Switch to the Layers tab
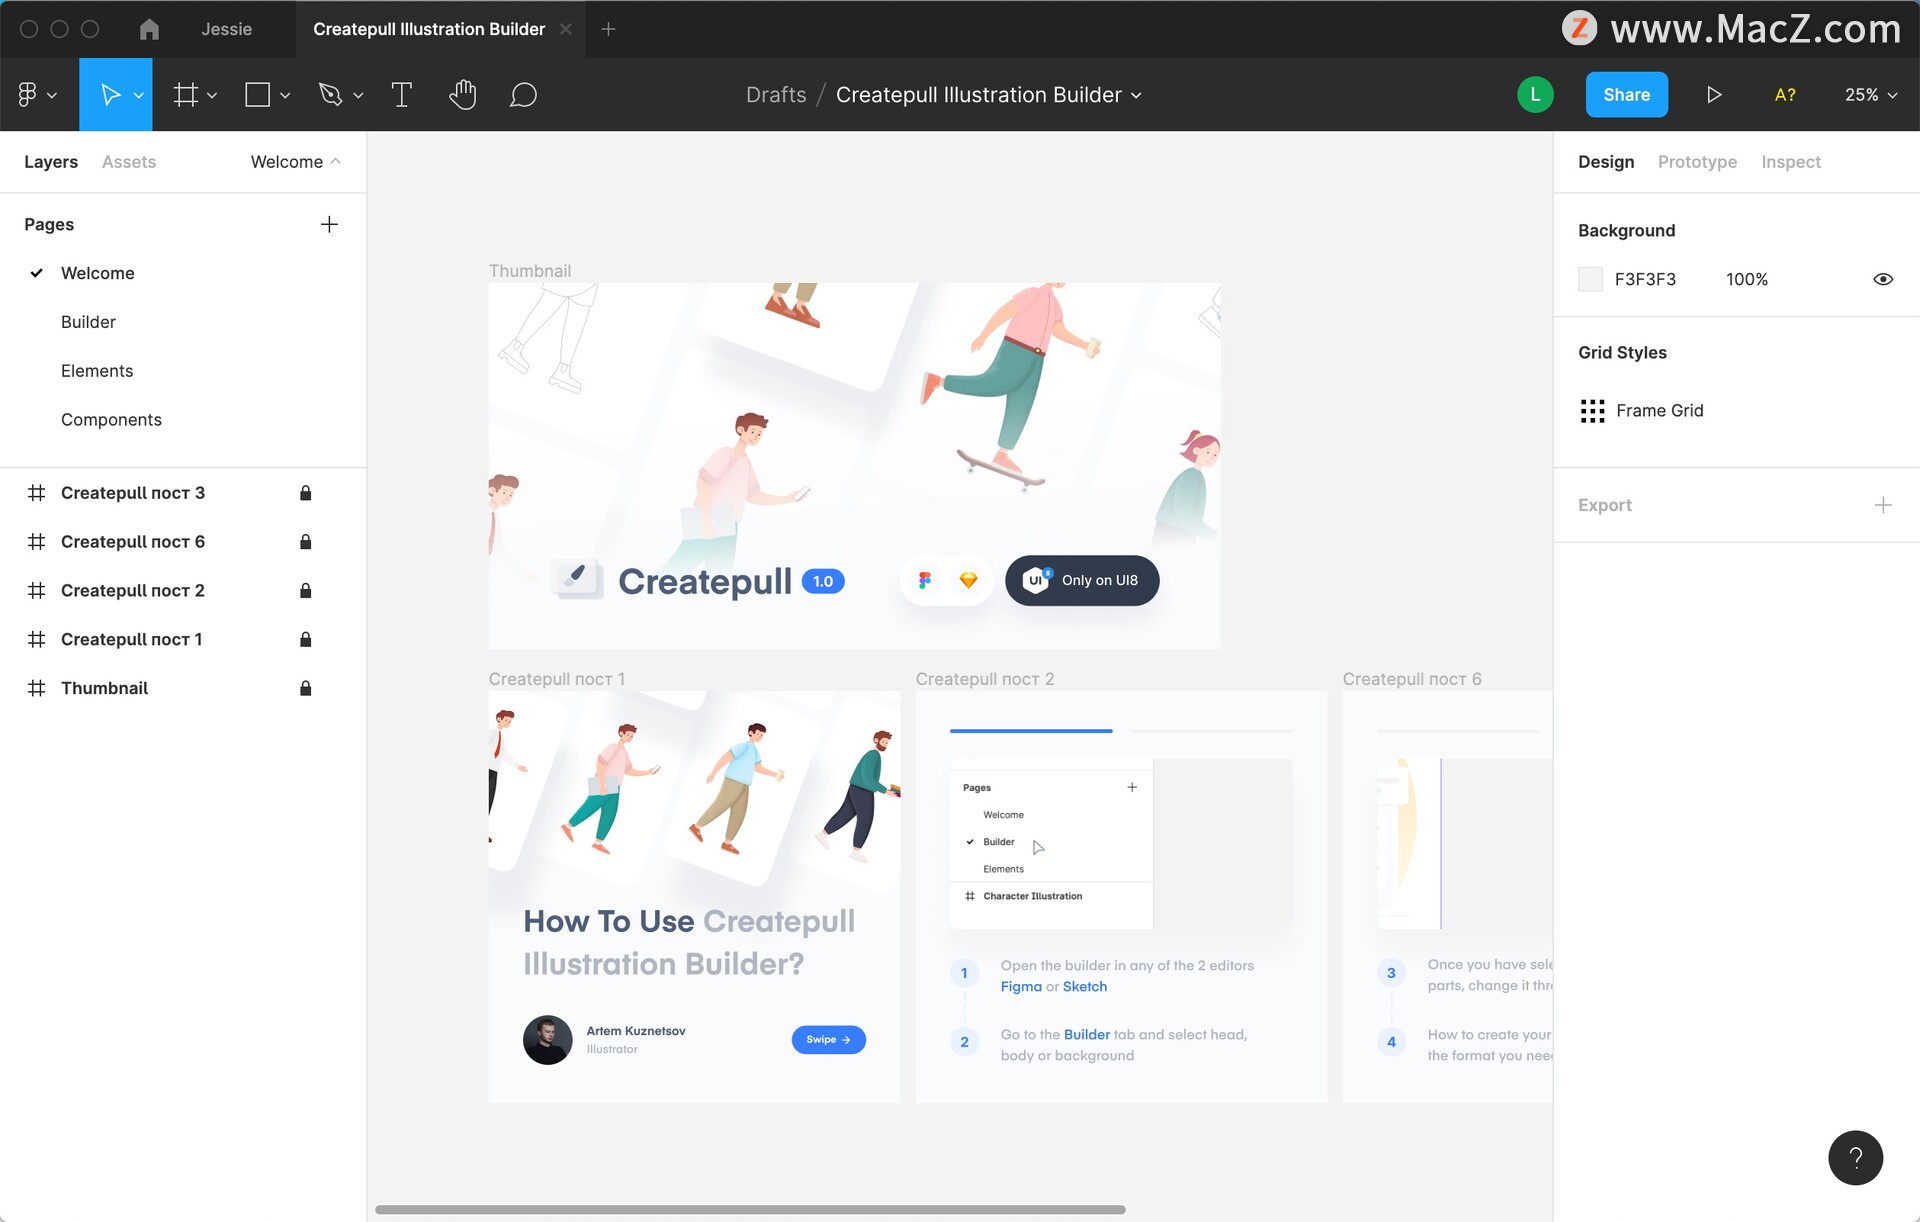1920x1222 pixels. (x=51, y=162)
